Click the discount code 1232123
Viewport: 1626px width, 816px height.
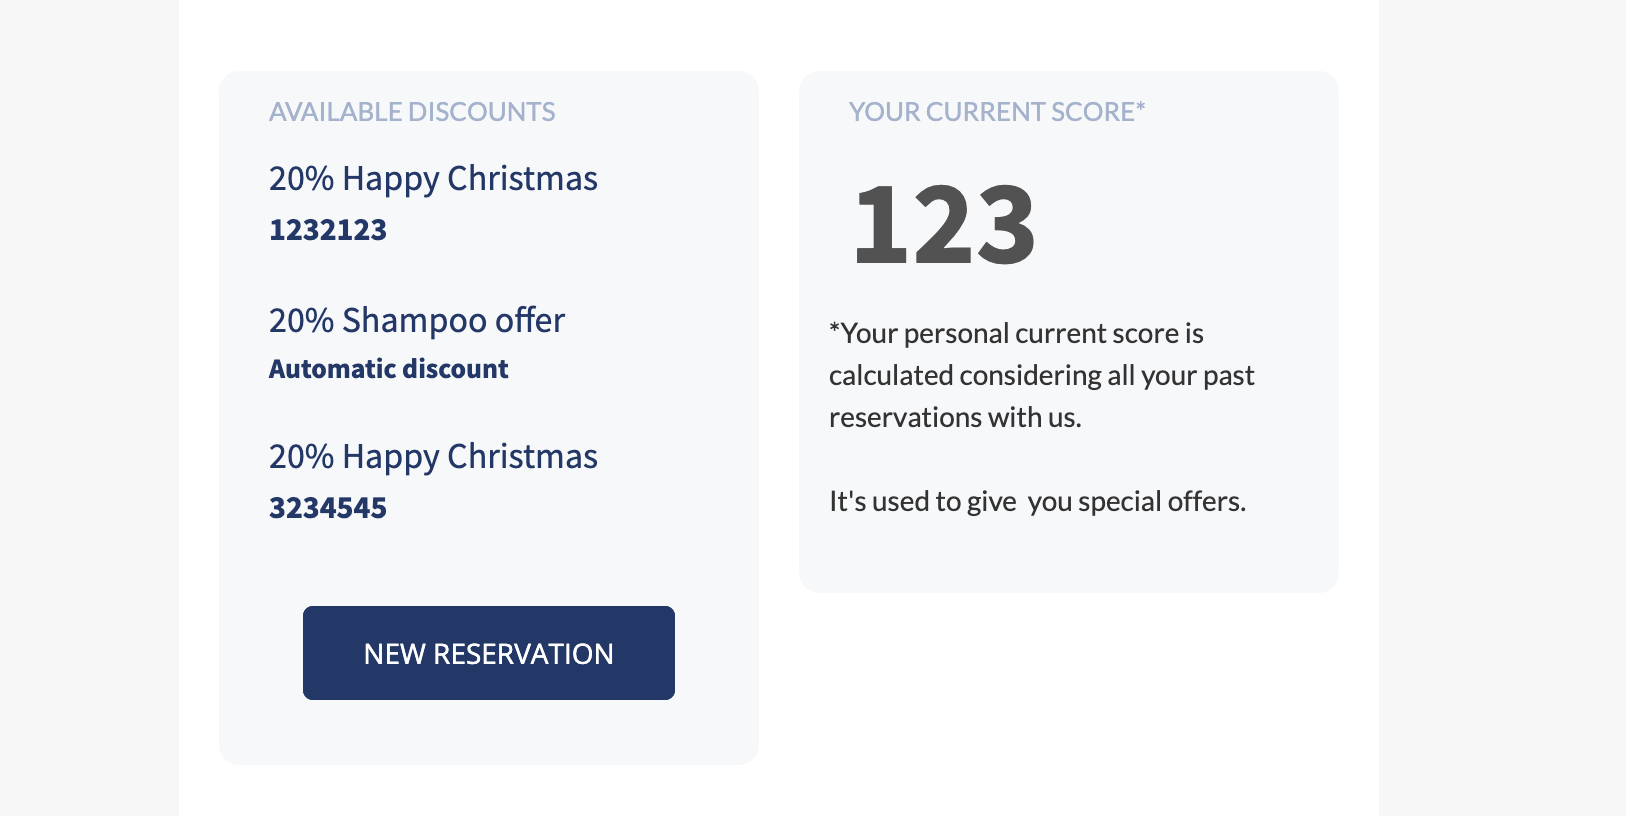tap(328, 230)
